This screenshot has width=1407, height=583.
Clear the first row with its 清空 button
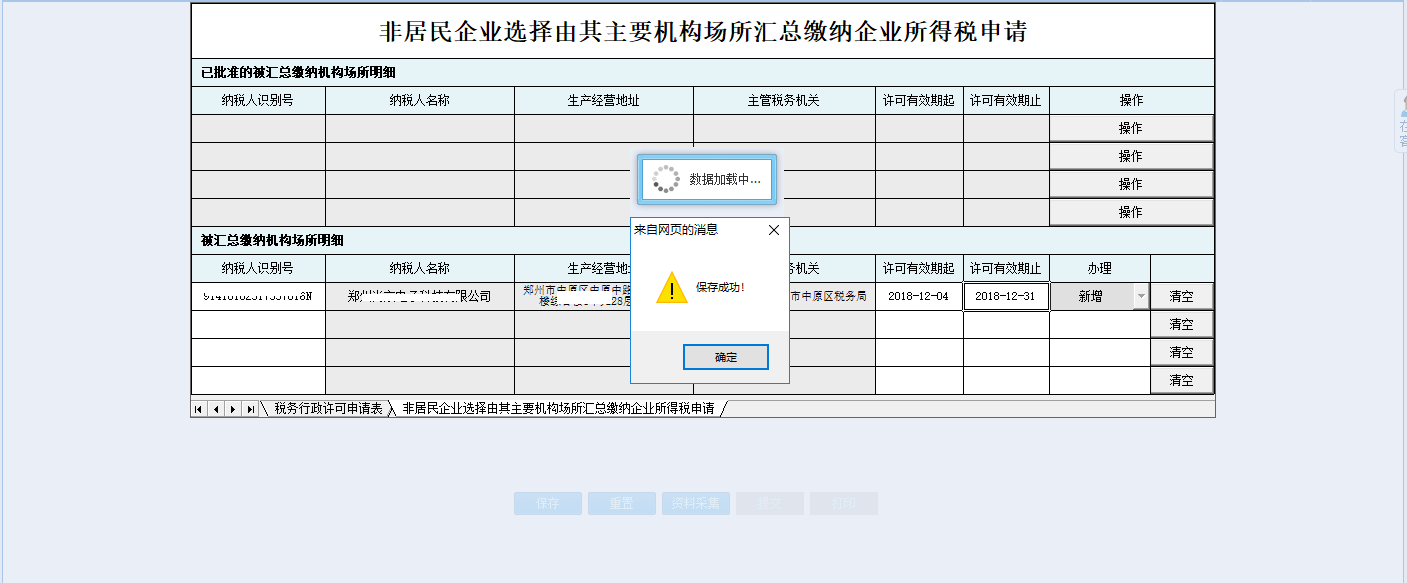(1183, 296)
